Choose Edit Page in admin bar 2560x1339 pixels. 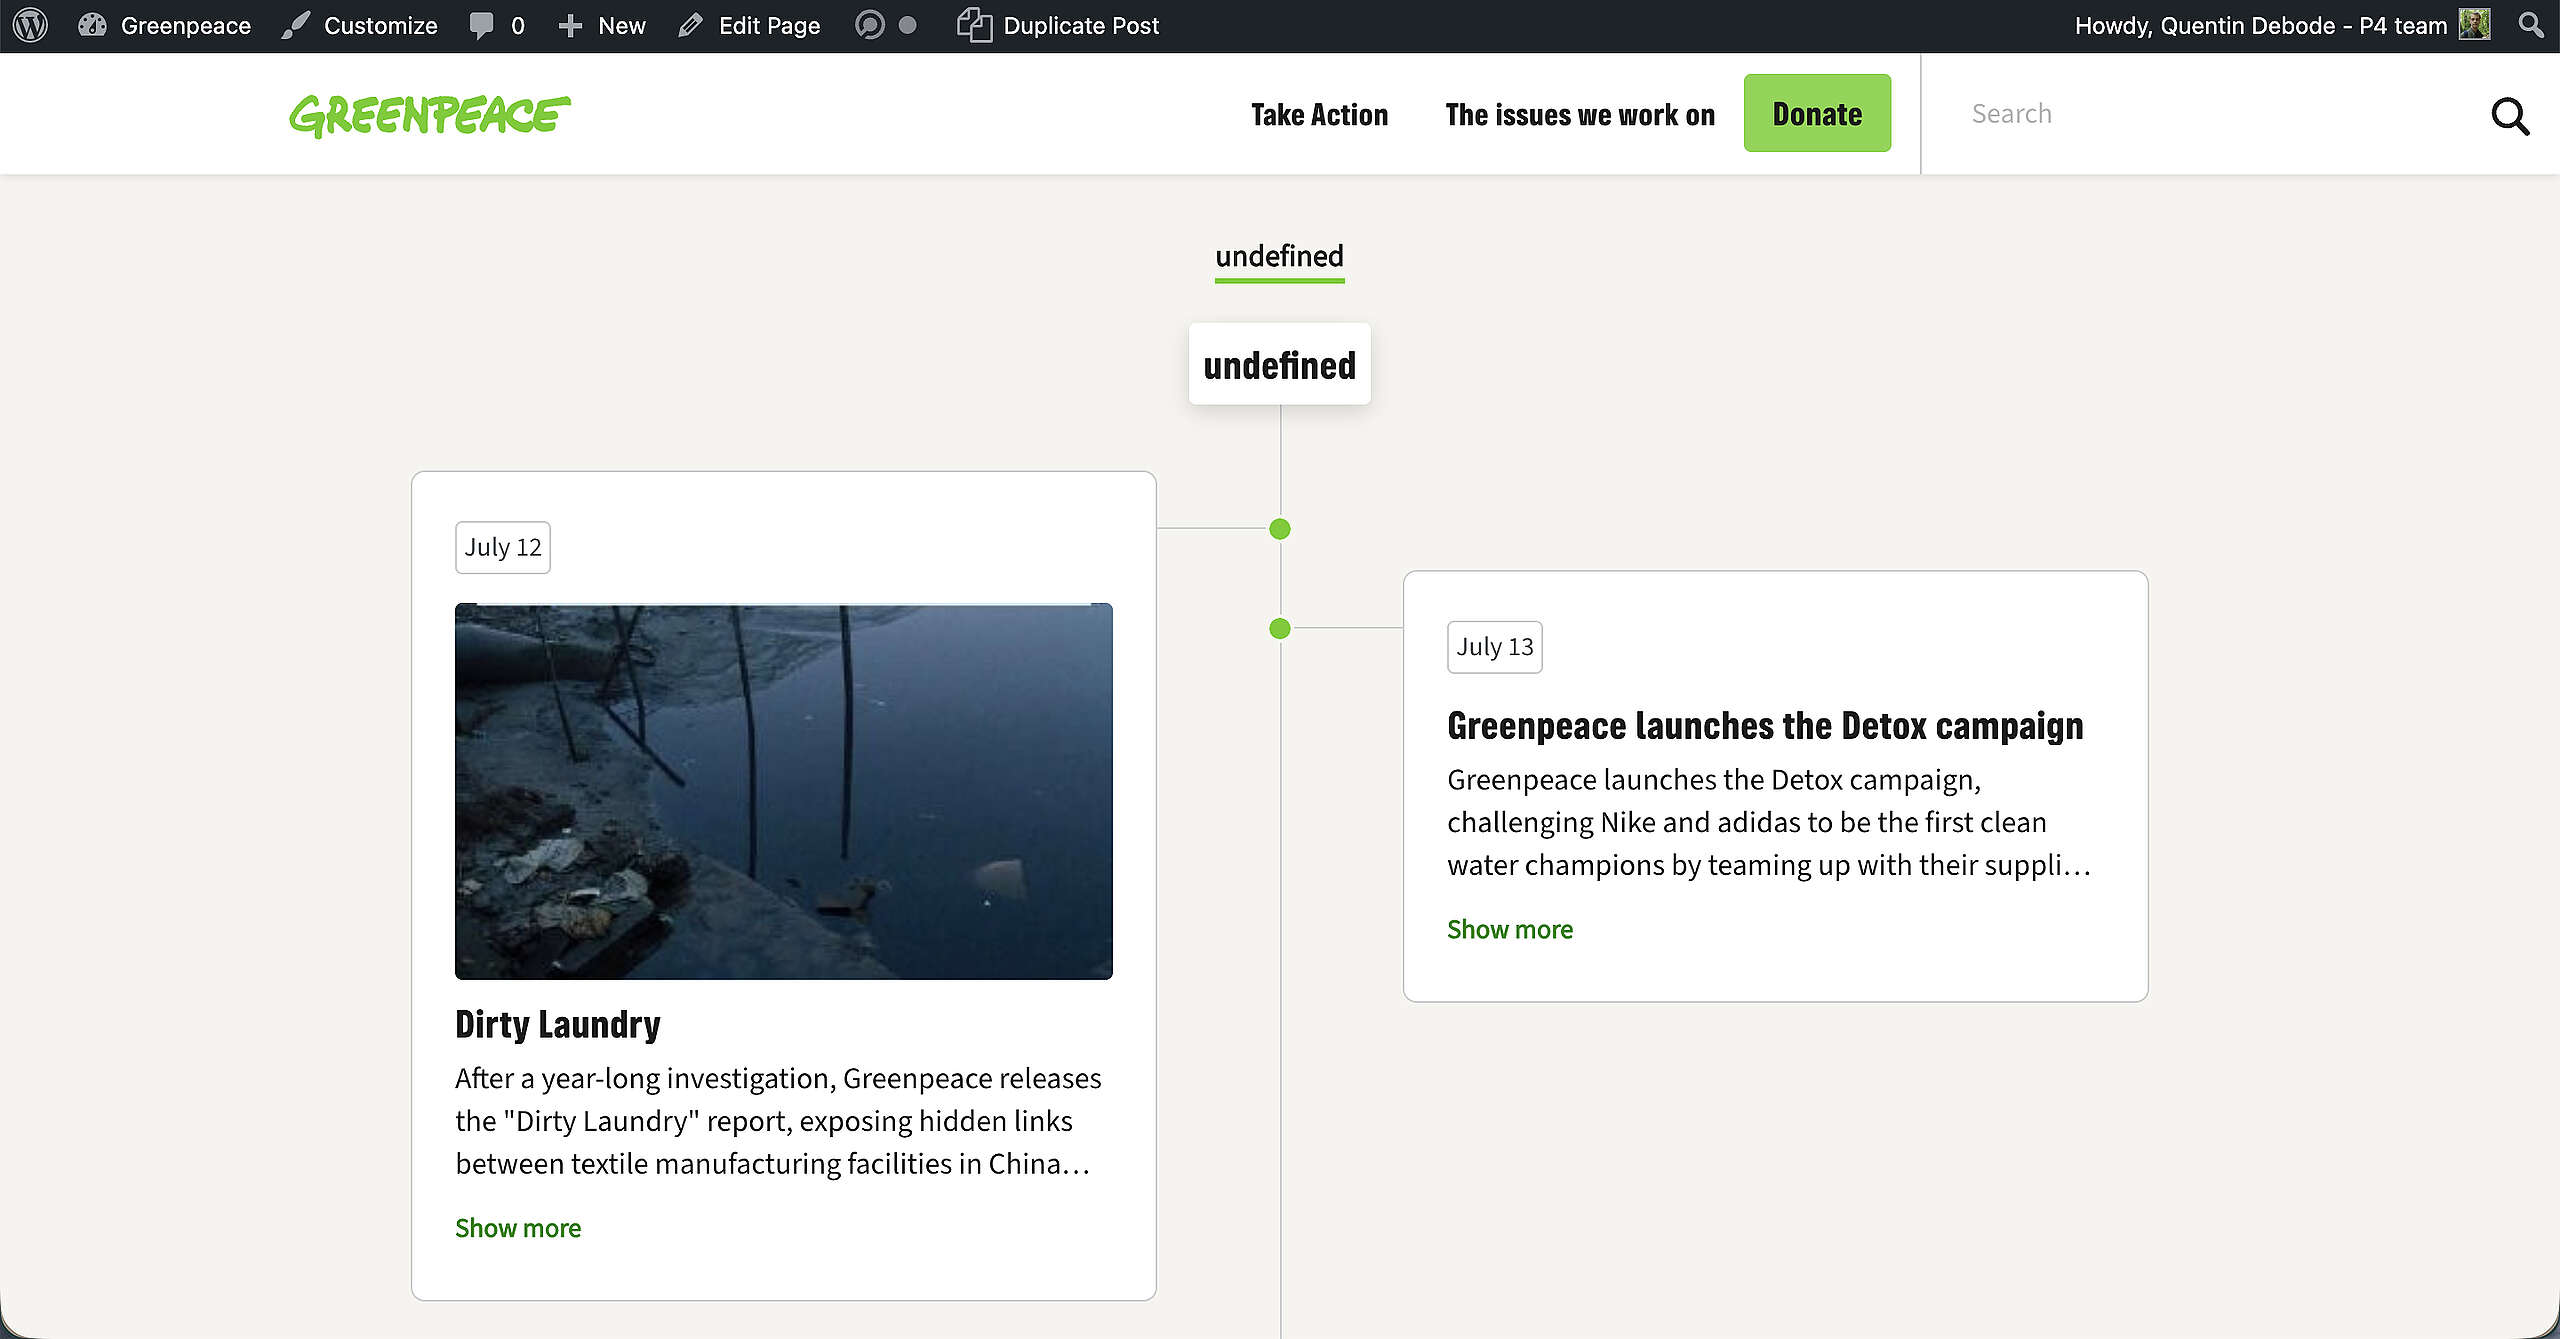[x=748, y=25]
